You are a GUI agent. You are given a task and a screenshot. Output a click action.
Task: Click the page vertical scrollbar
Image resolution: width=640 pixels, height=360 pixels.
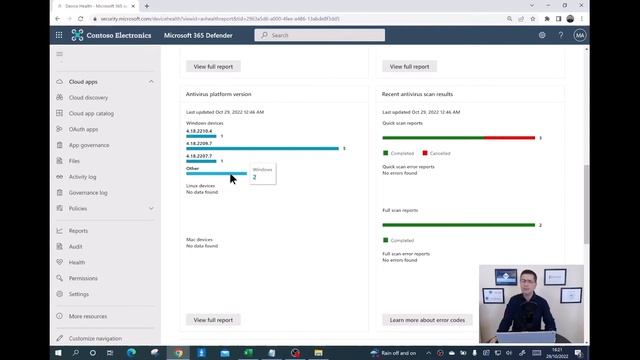tap(587, 204)
